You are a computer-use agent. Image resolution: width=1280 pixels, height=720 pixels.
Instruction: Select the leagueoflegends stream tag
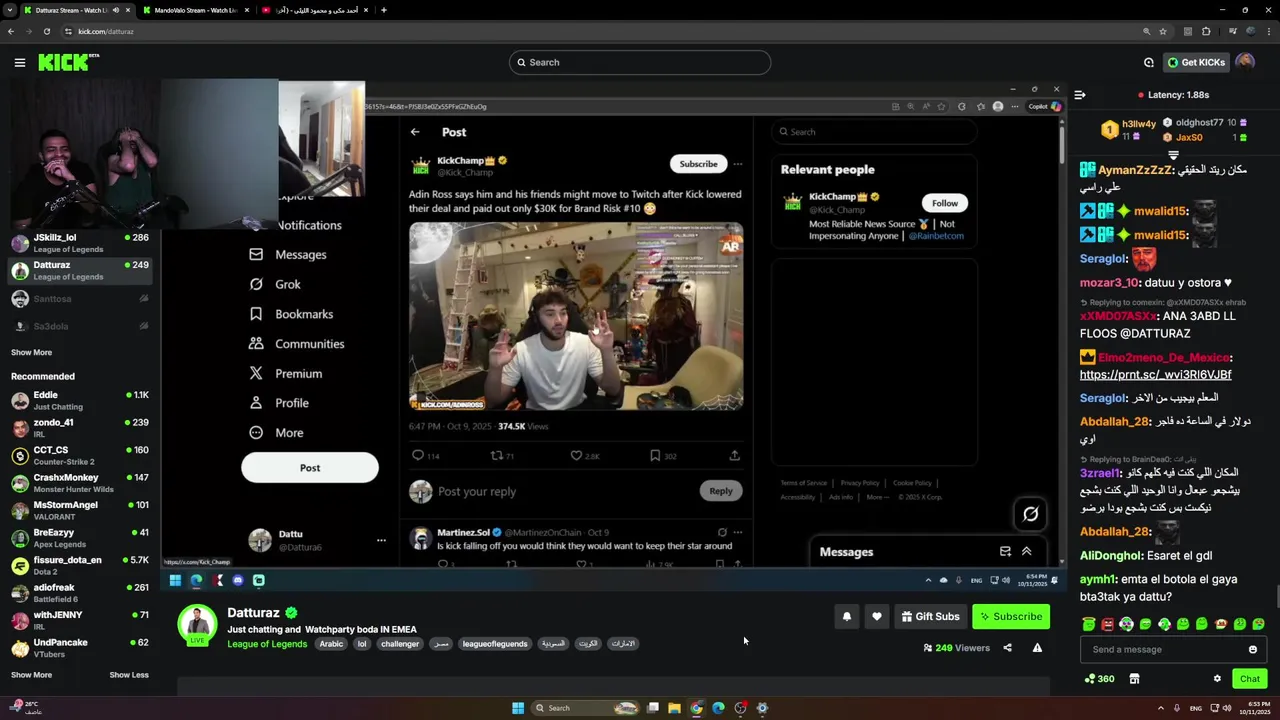point(495,644)
